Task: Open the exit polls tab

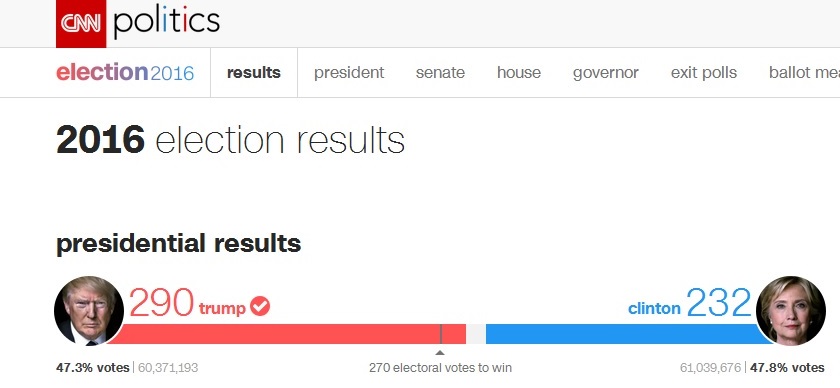Action: point(704,73)
